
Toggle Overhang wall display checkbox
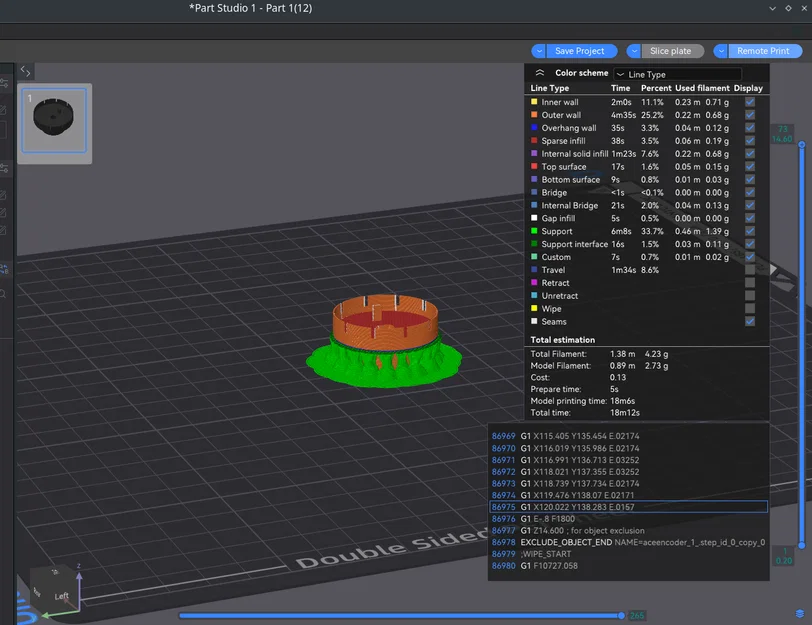pyautogui.click(x=749, y=128)
